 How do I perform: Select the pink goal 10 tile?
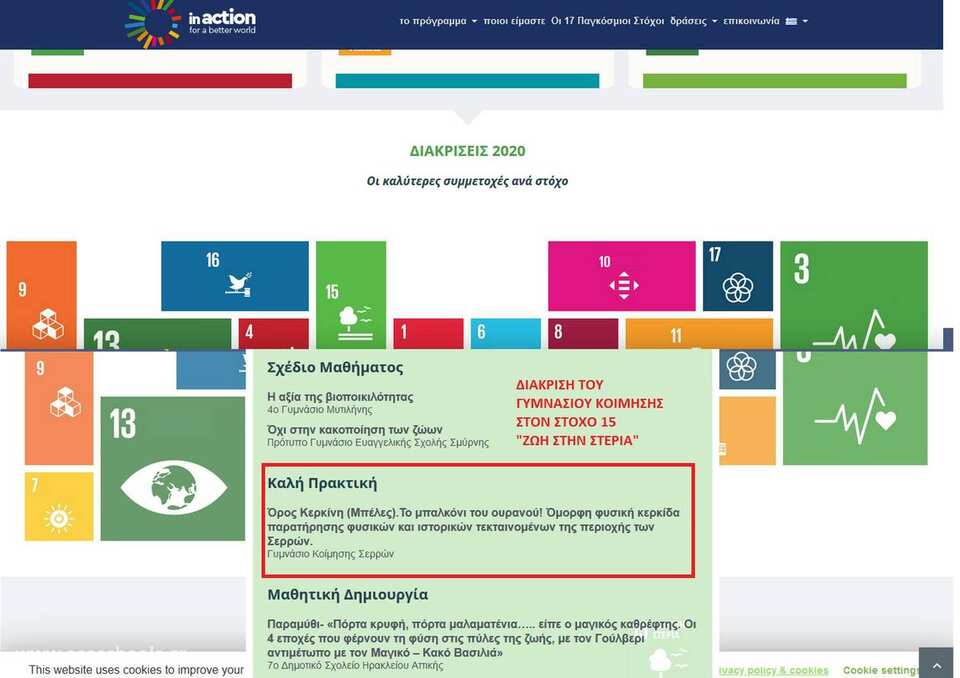click(621, 276)
